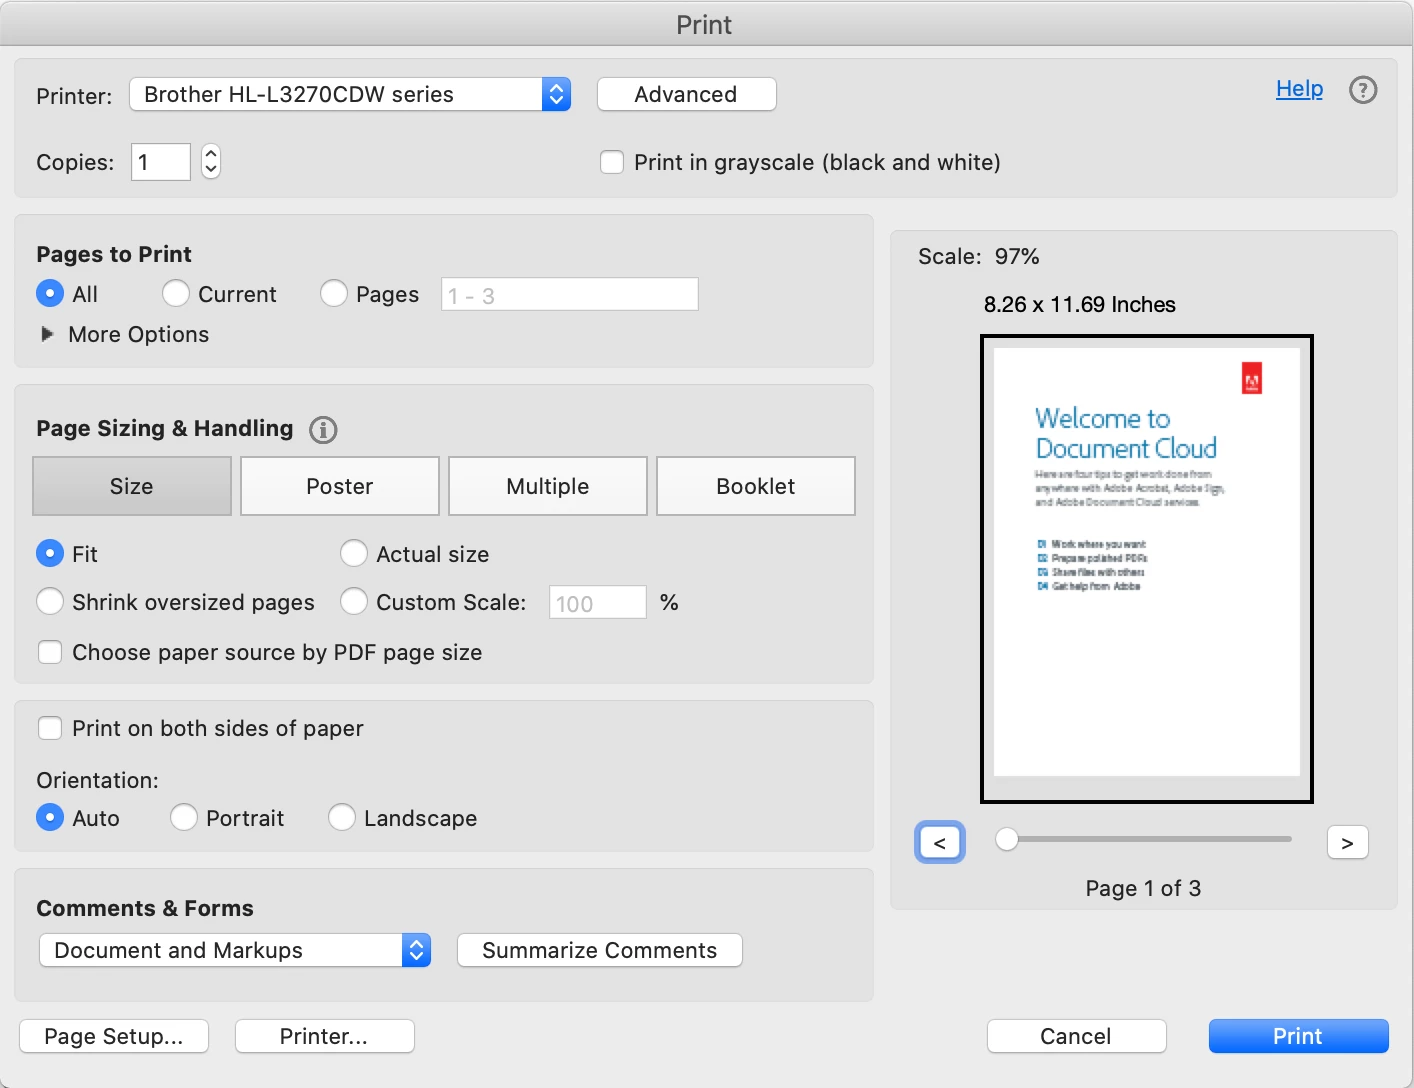Image resolution: width=1414 pixels, height=1088 pixels.
Task: Select Shrink oversized pages option
Action: click(50, 601)
